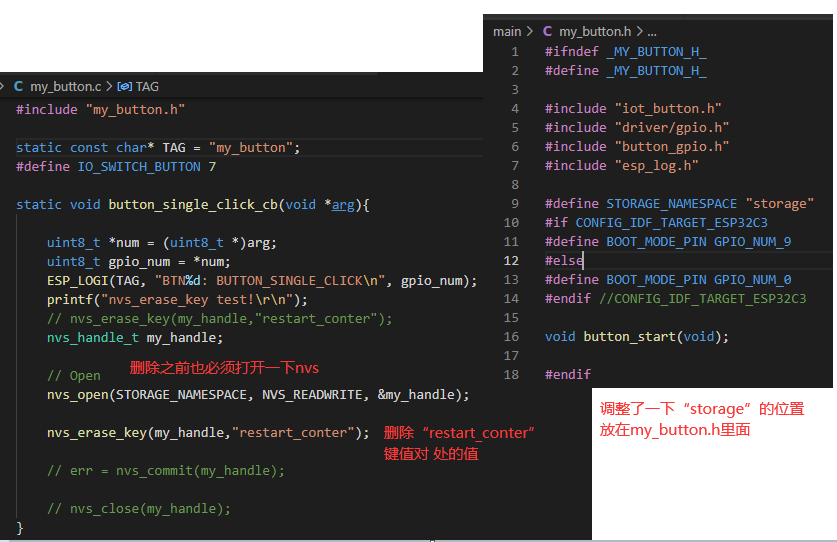The width and height of the screenshot is (837, 542).
Task: Click the final #endif on line 18
Action: pos(567,374)
